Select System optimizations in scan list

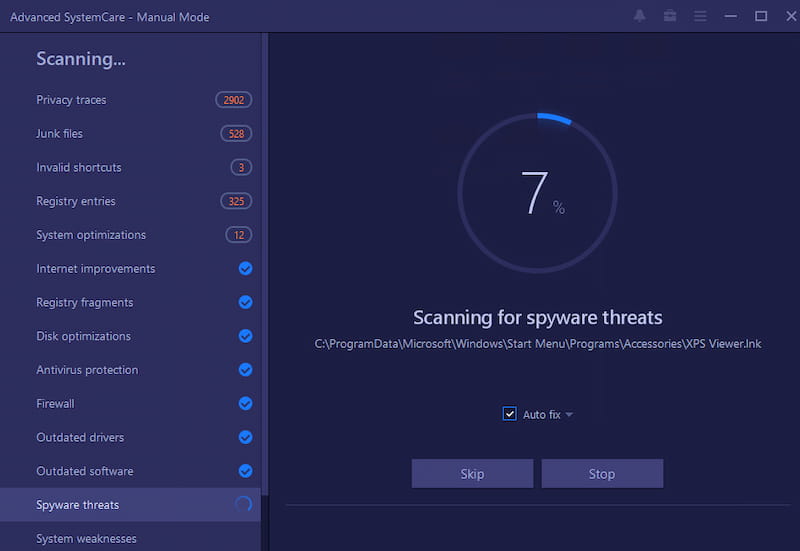130,235
